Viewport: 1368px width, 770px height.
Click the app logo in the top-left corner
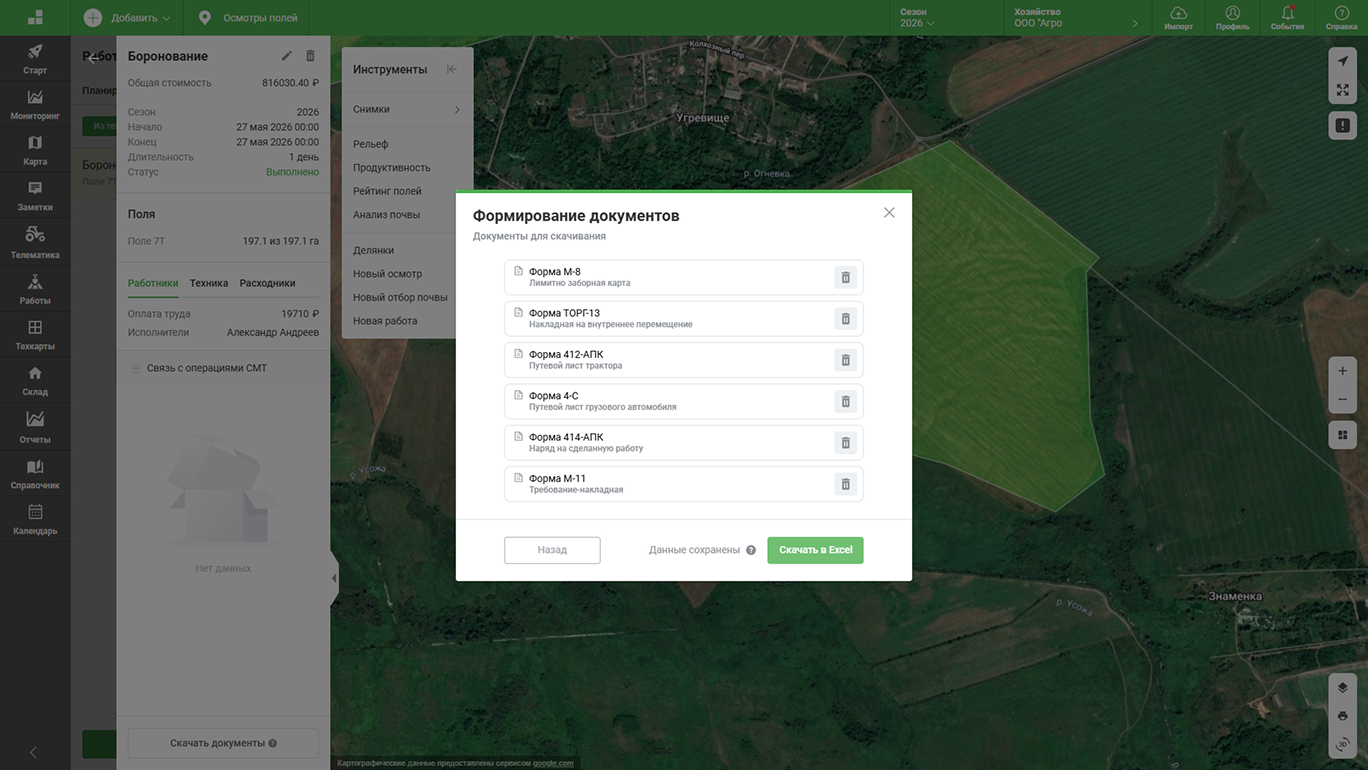click(35, 18)
